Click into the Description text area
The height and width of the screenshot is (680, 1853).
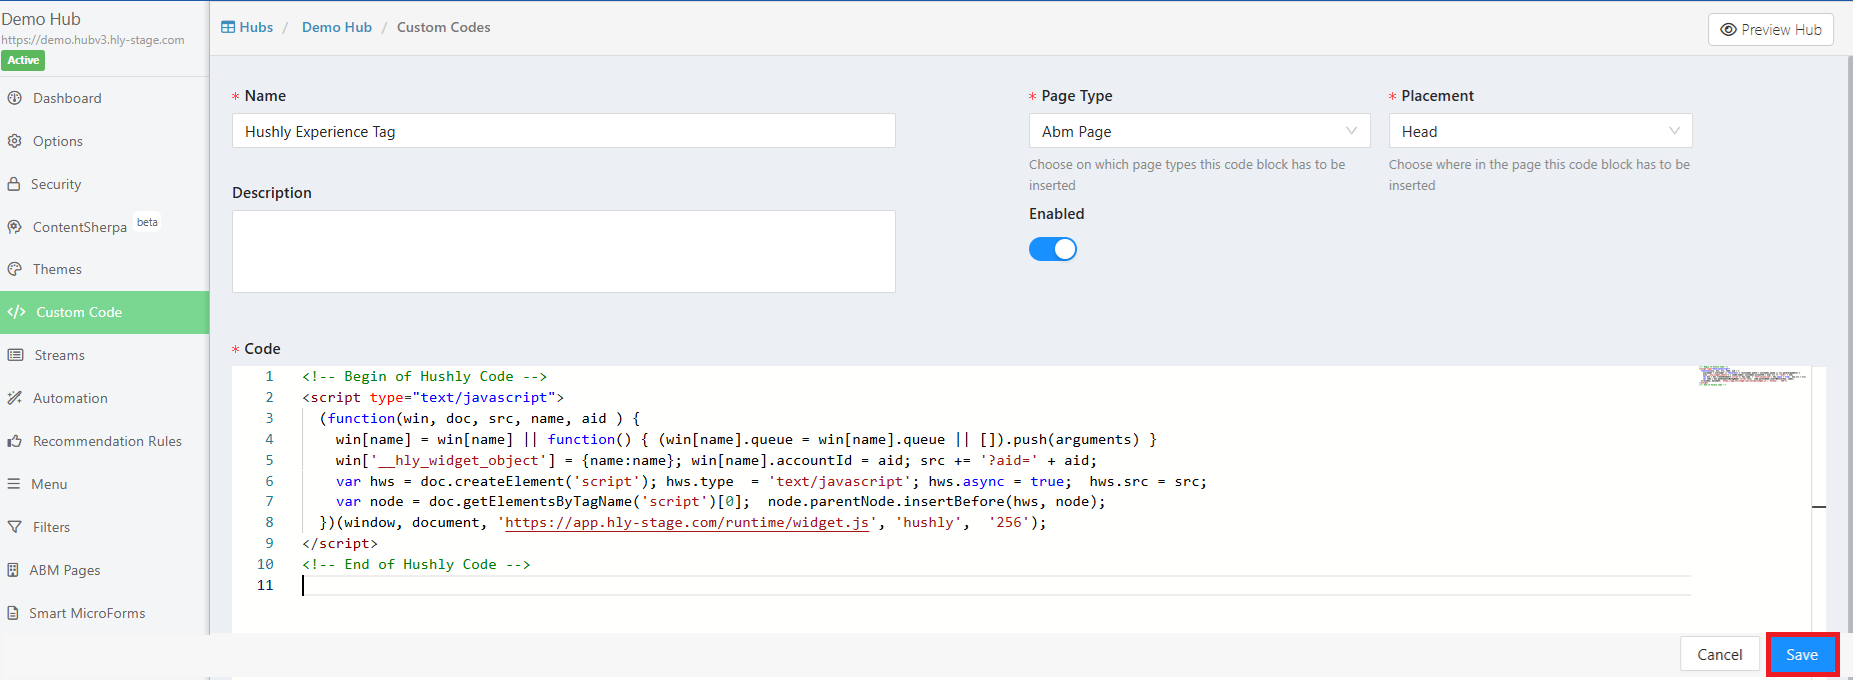point(563,251)
